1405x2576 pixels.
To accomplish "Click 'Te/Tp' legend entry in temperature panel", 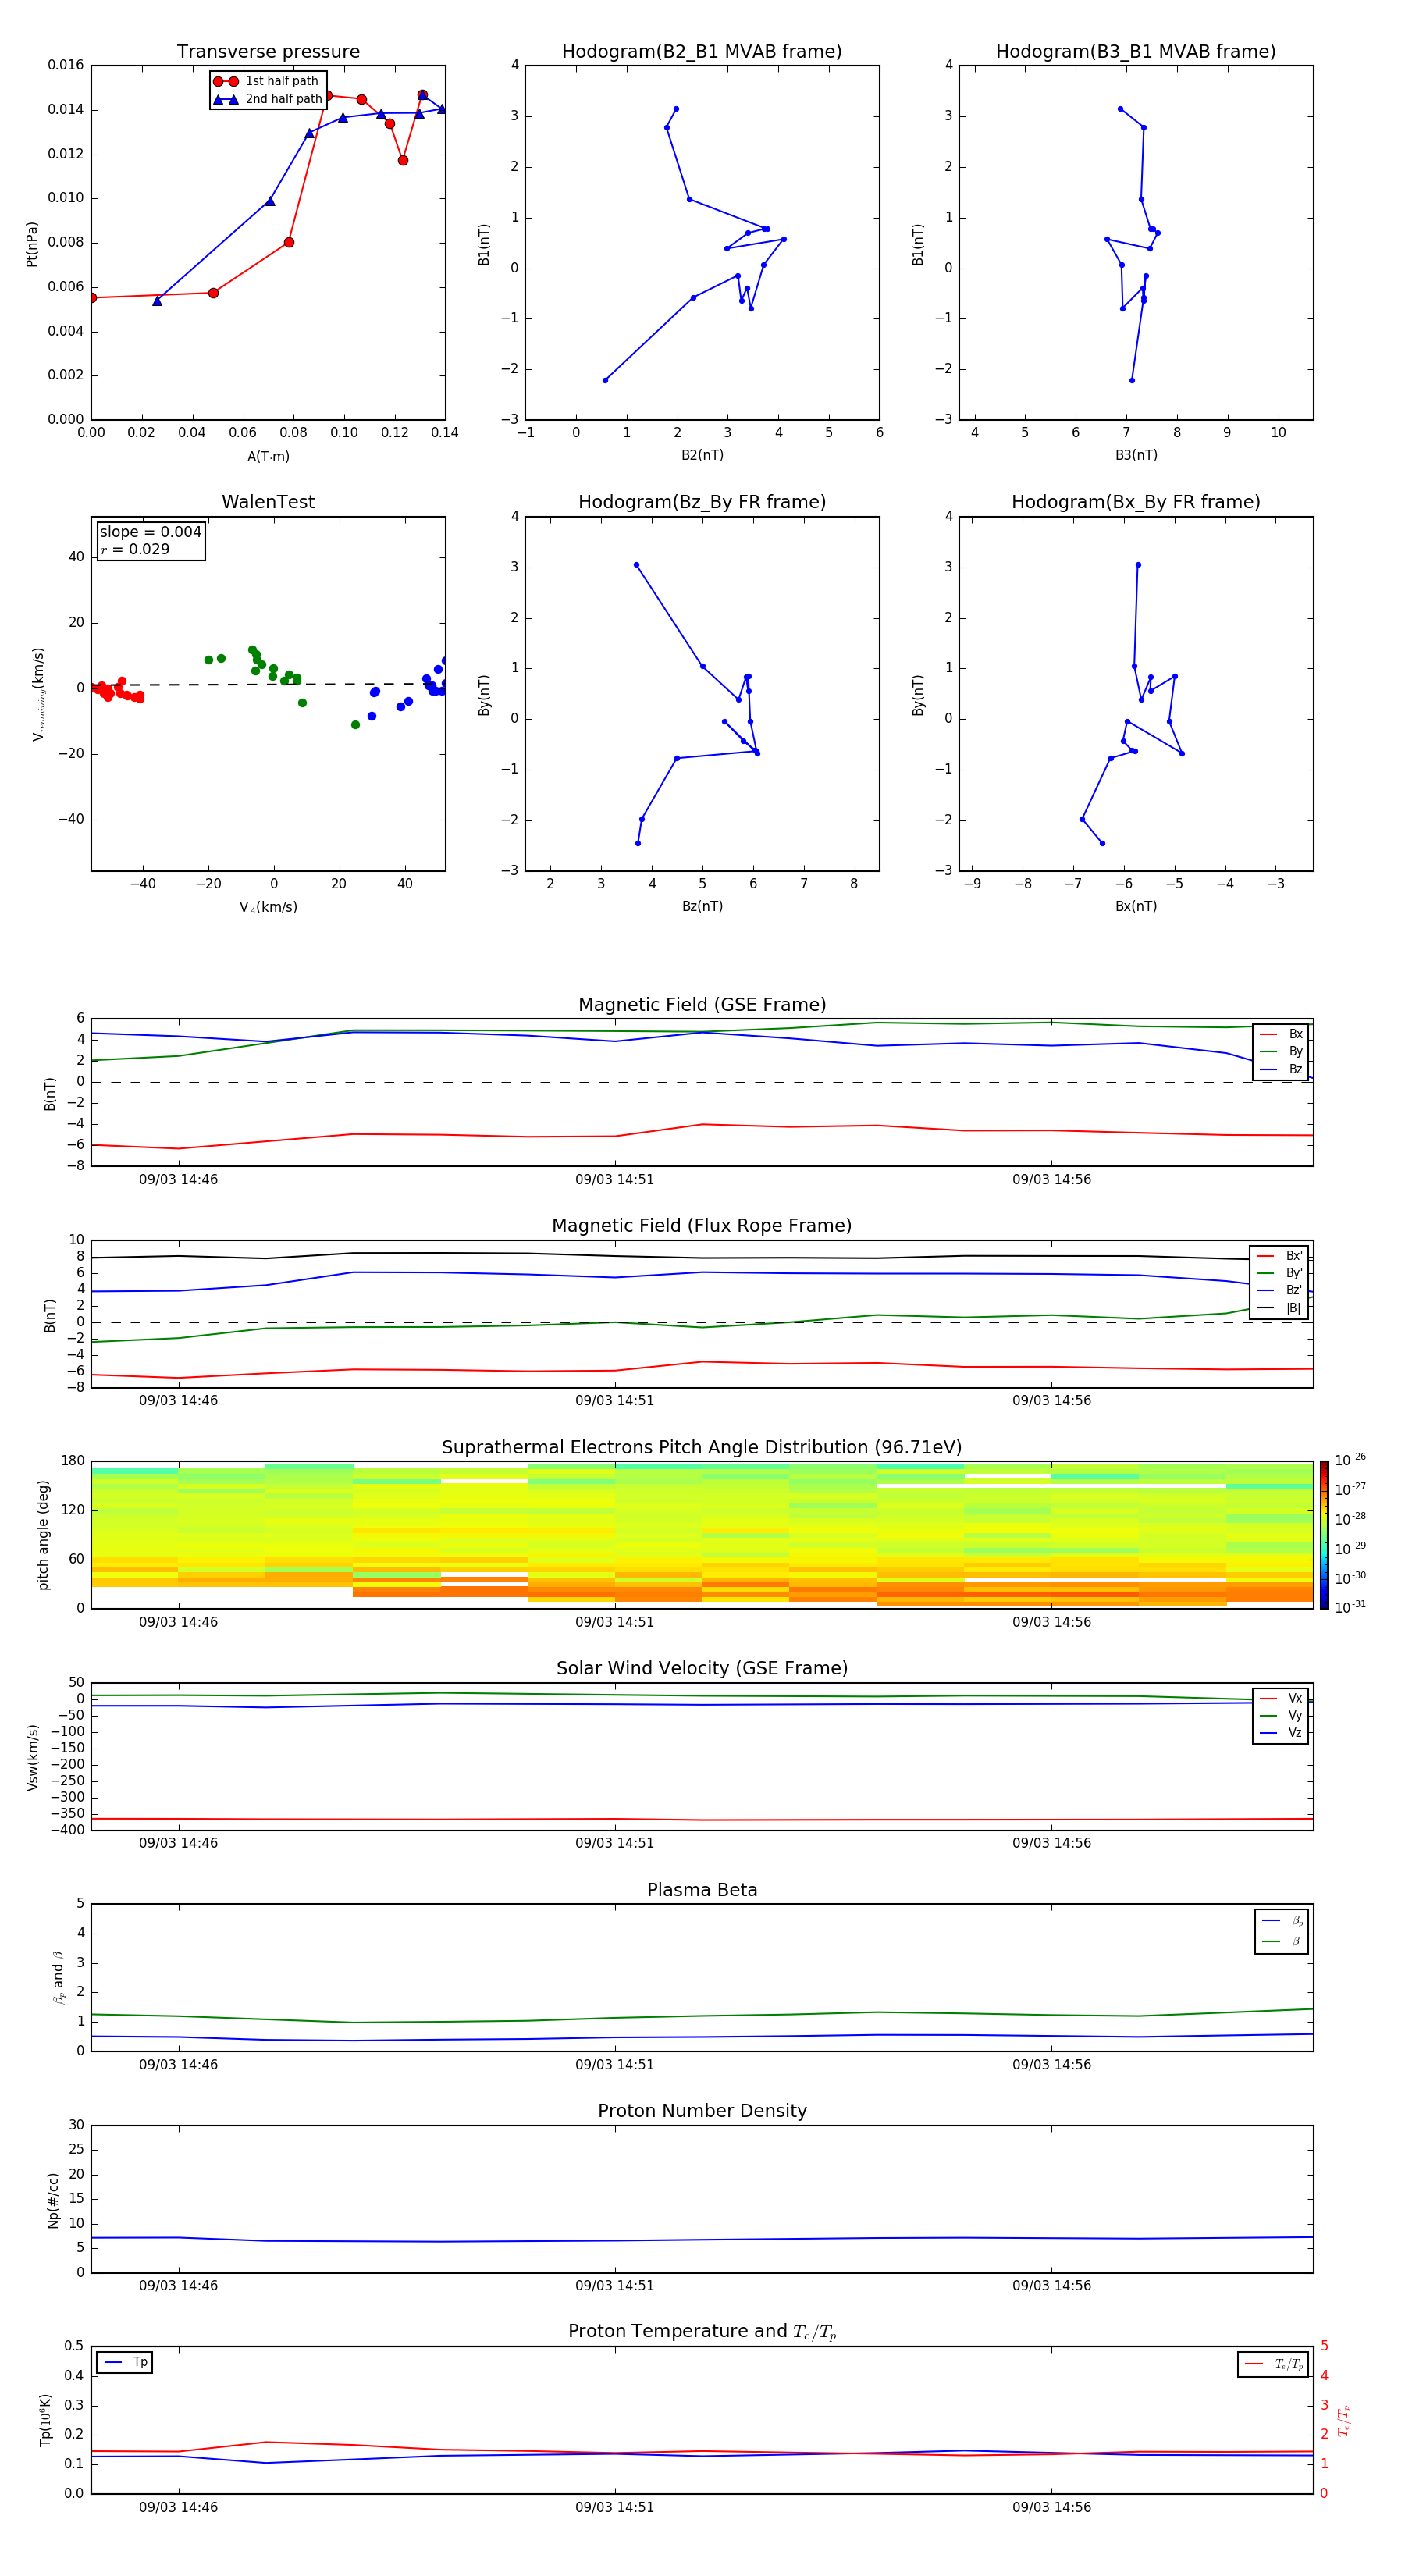I will (x=1274, y=2364).
